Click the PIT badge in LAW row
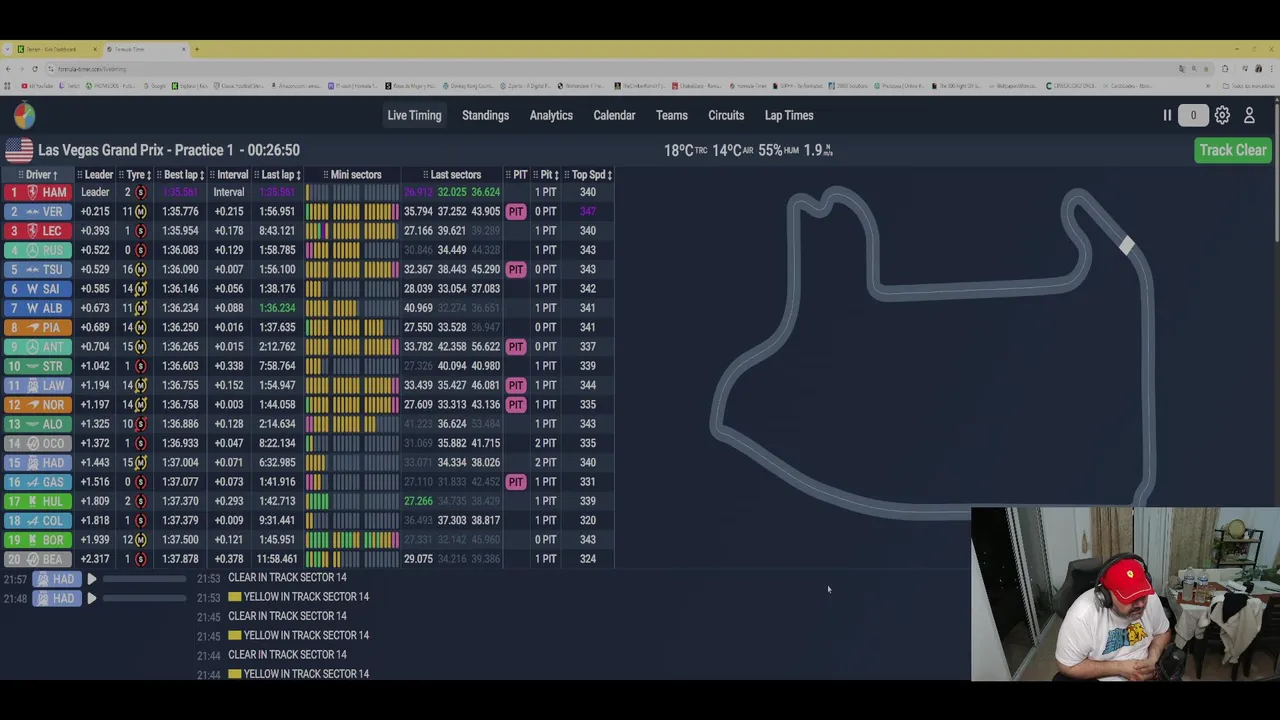Image resolution: width=1280 pixels, height=720 pixels. point(516,385)
